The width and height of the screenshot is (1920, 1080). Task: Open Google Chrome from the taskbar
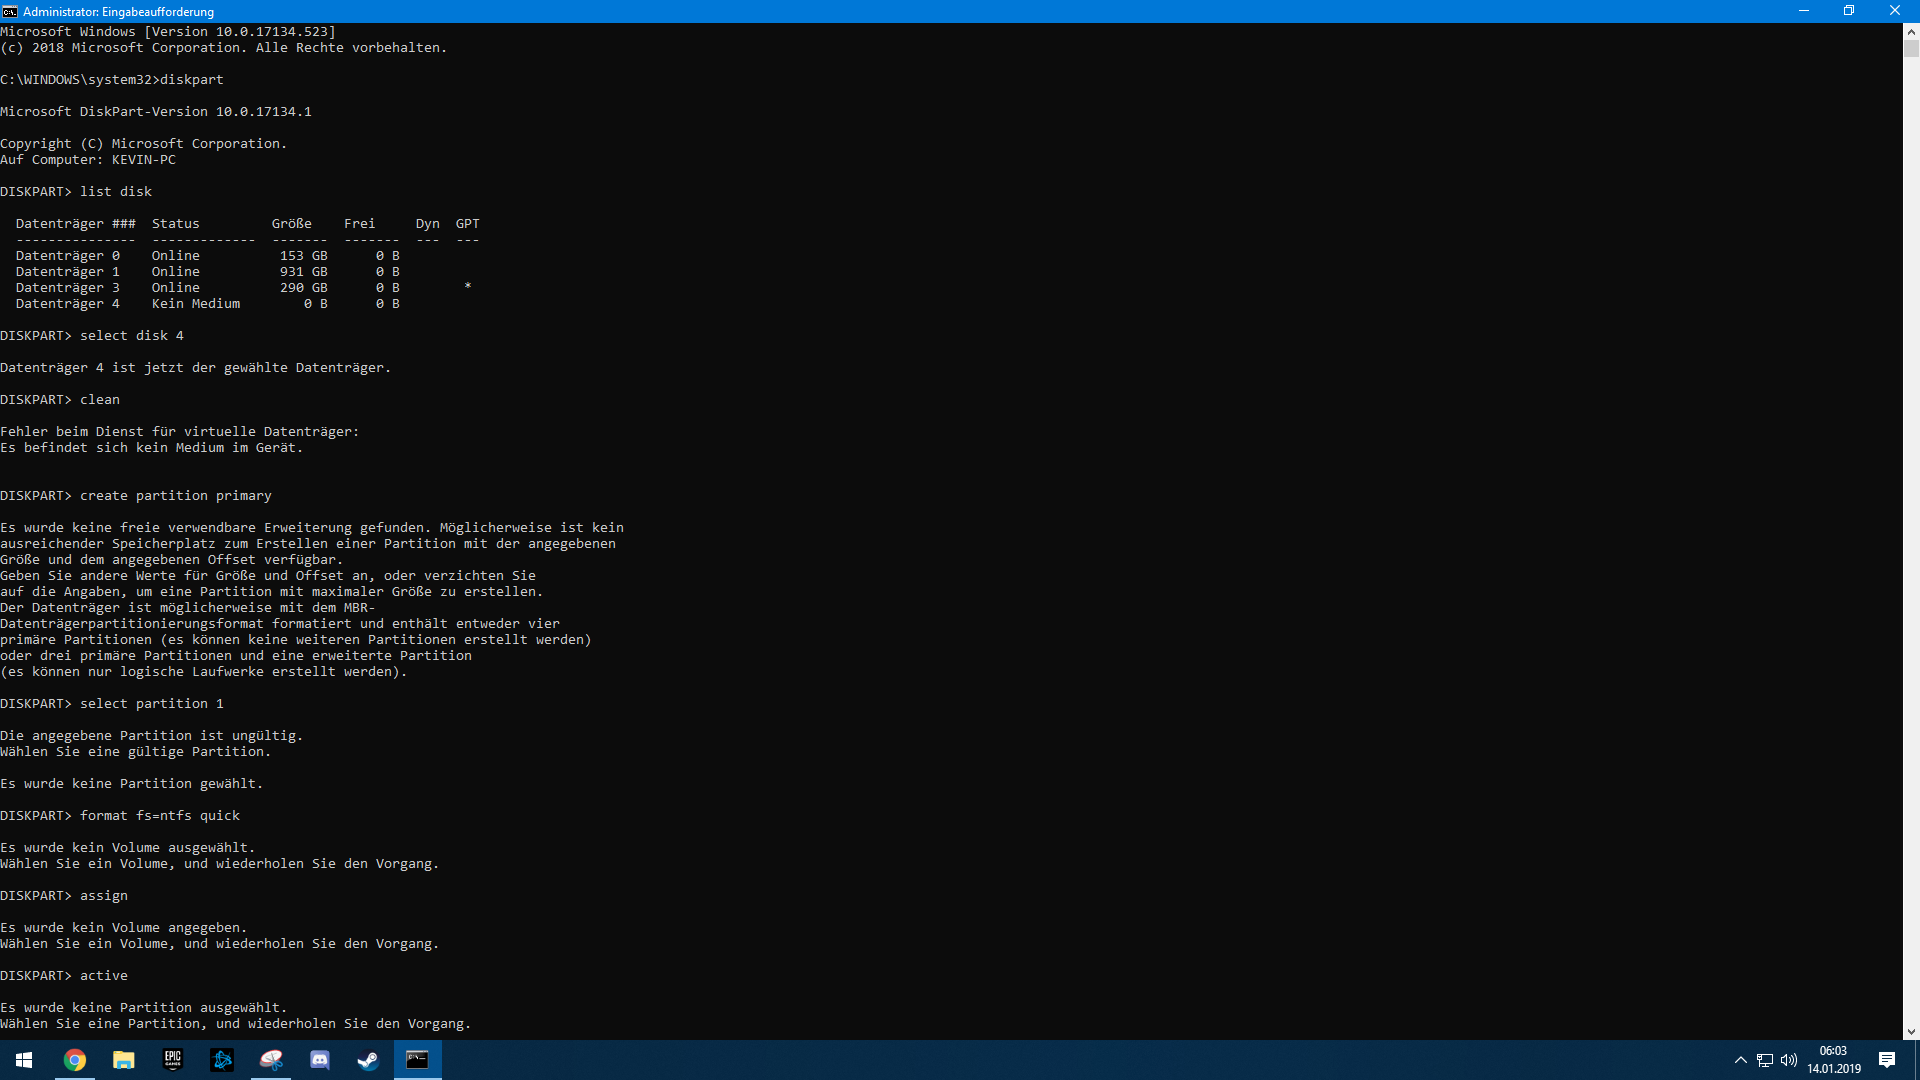tap(75, 1060)
